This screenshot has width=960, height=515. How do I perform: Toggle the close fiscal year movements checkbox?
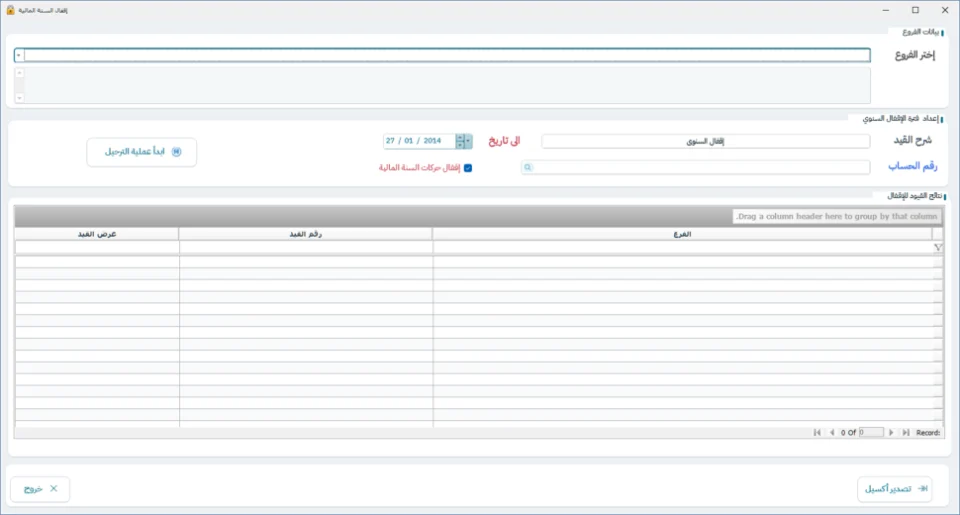tap(468, 168)
